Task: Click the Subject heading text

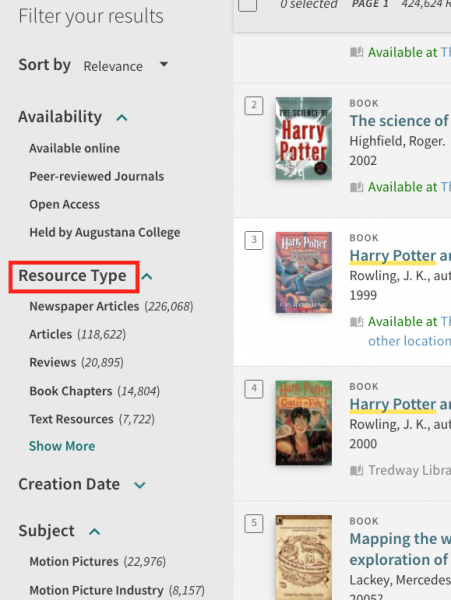Action: [47, 531]
